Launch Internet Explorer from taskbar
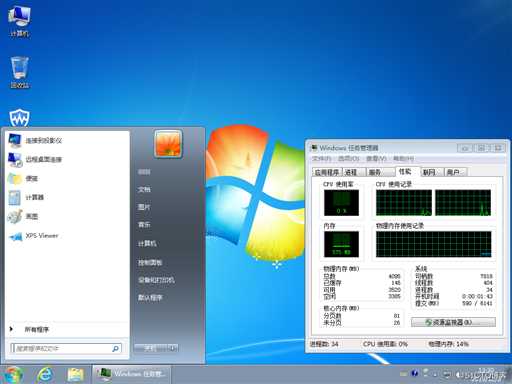This screenshot has height=384, width=512. (45, 375)
